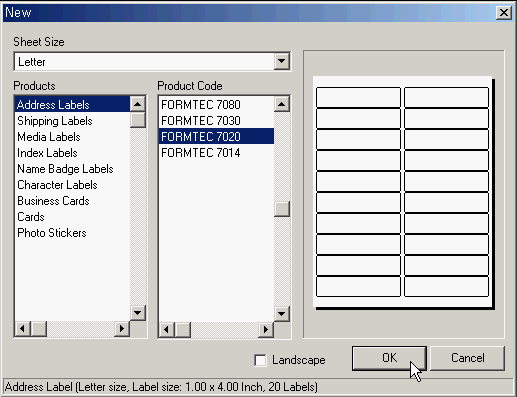
Task: Open the Sheet Size dropdown arrow
Action: [x=281, y=61]
